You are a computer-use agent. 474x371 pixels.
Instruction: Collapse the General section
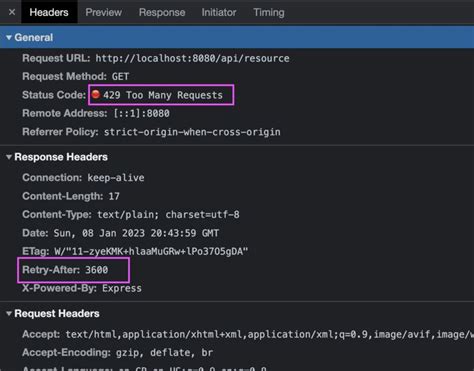(x=9, y=38)
